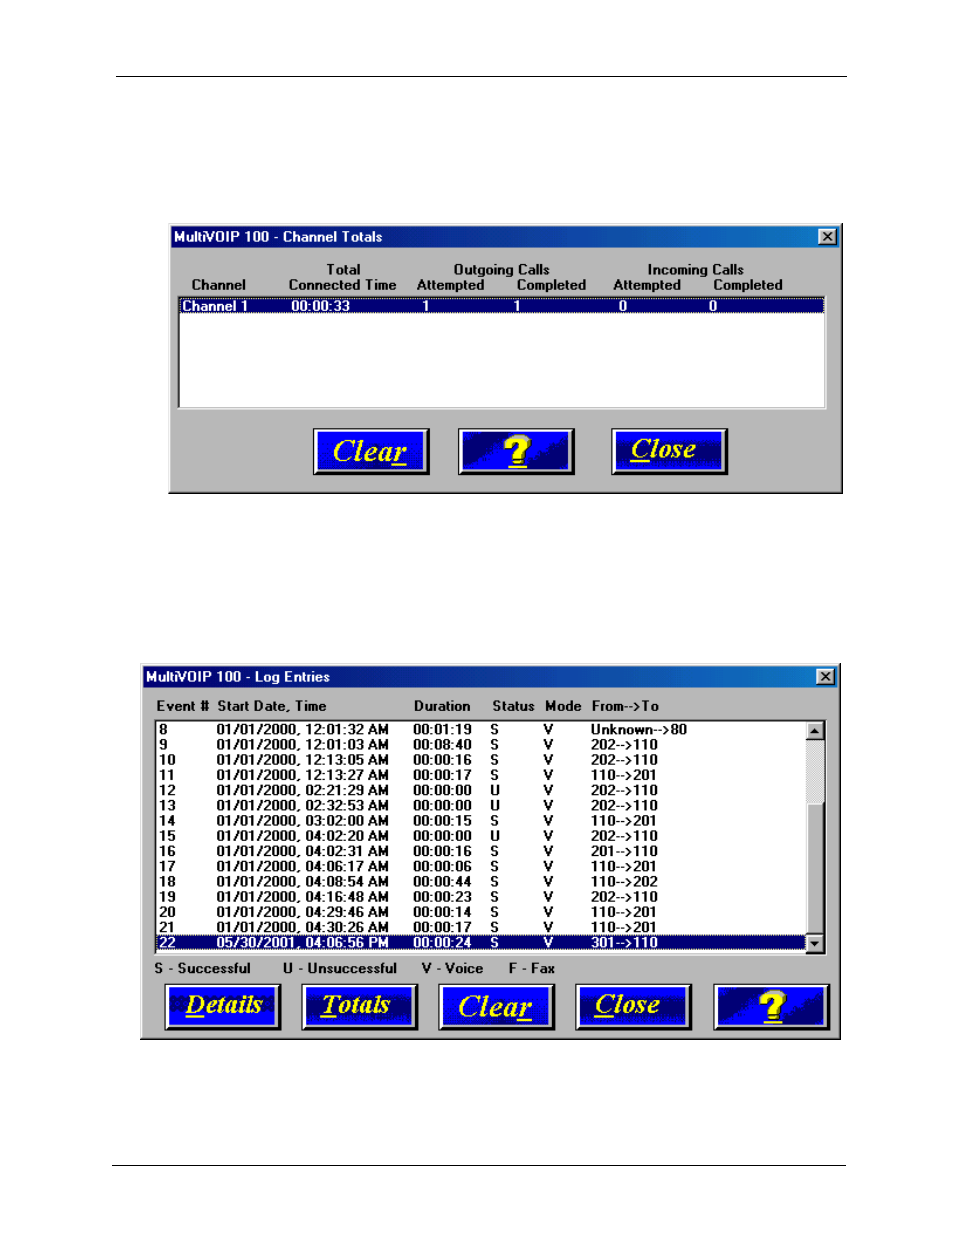
Task: Click the log list scroll up arrow
Action: pos(815,731)
